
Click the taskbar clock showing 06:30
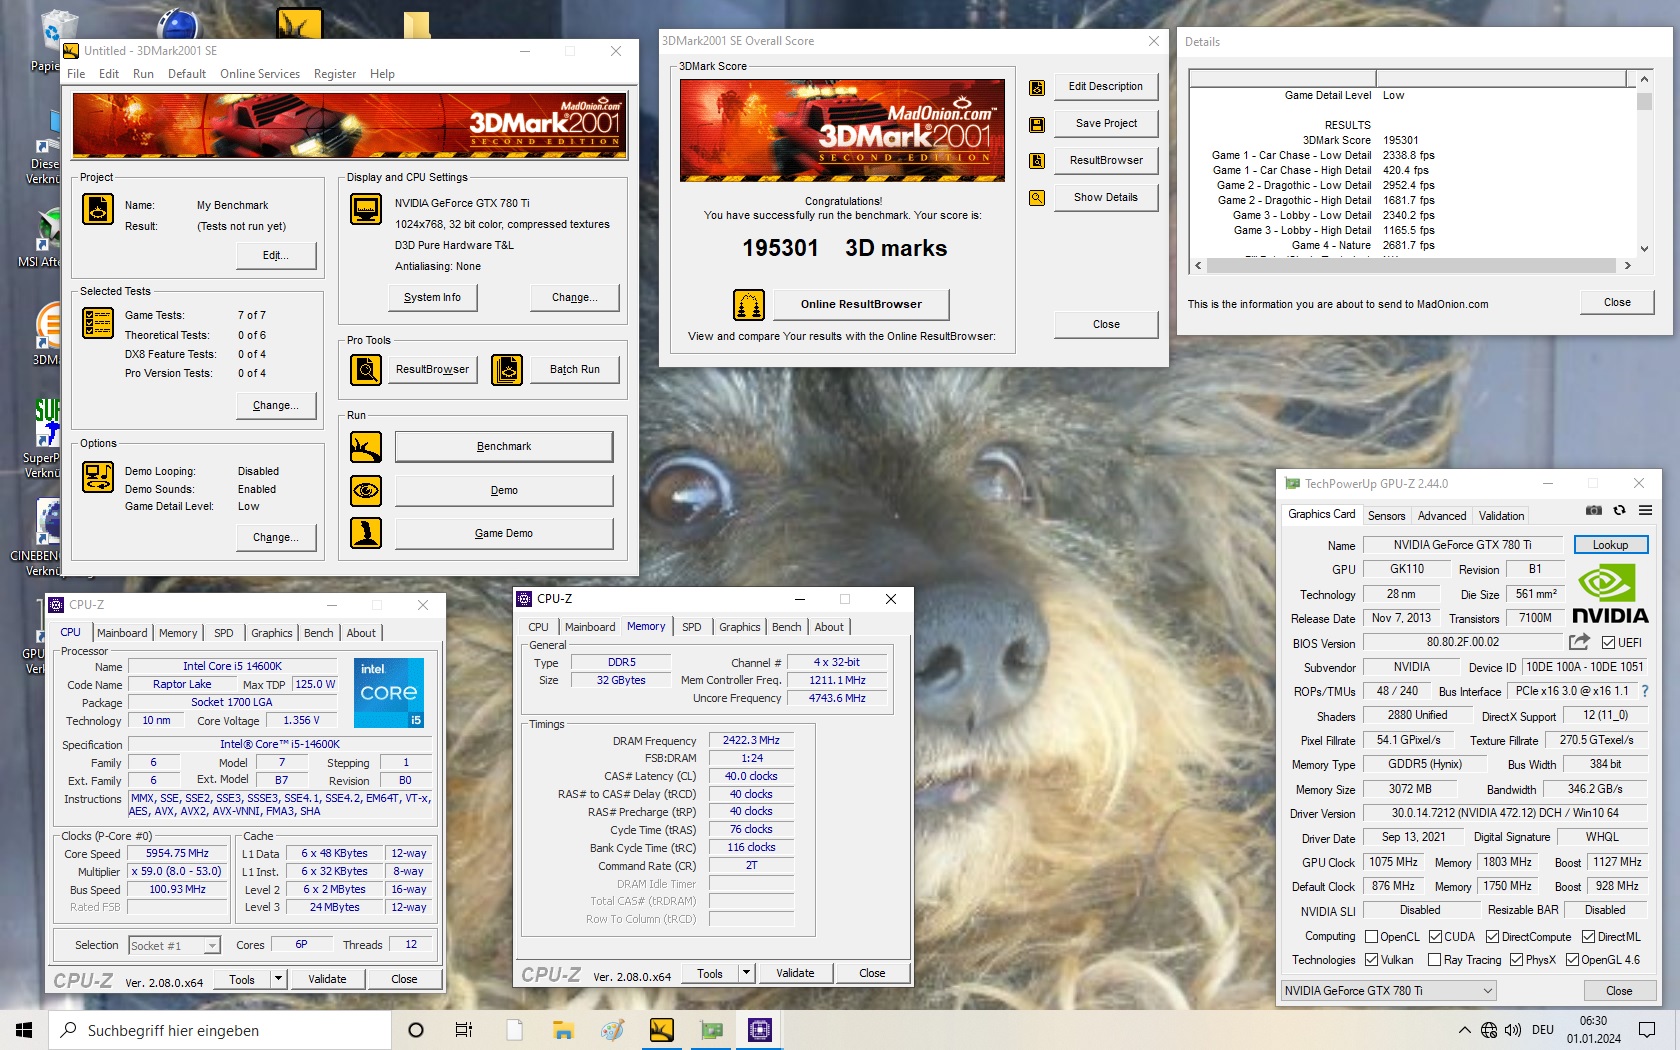pos(1593,1030)
